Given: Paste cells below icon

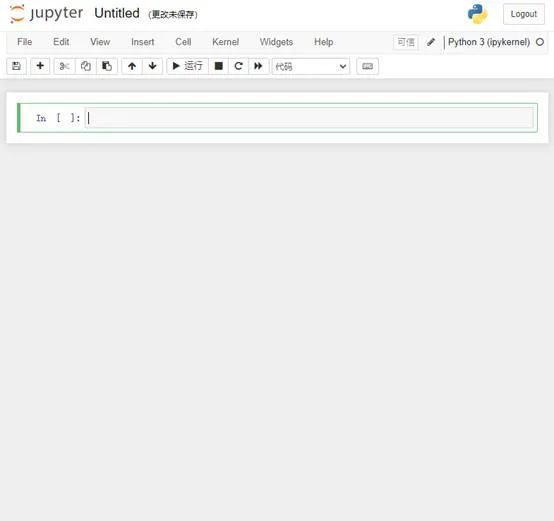Looking at the screenshot, I should coord(107,66).
